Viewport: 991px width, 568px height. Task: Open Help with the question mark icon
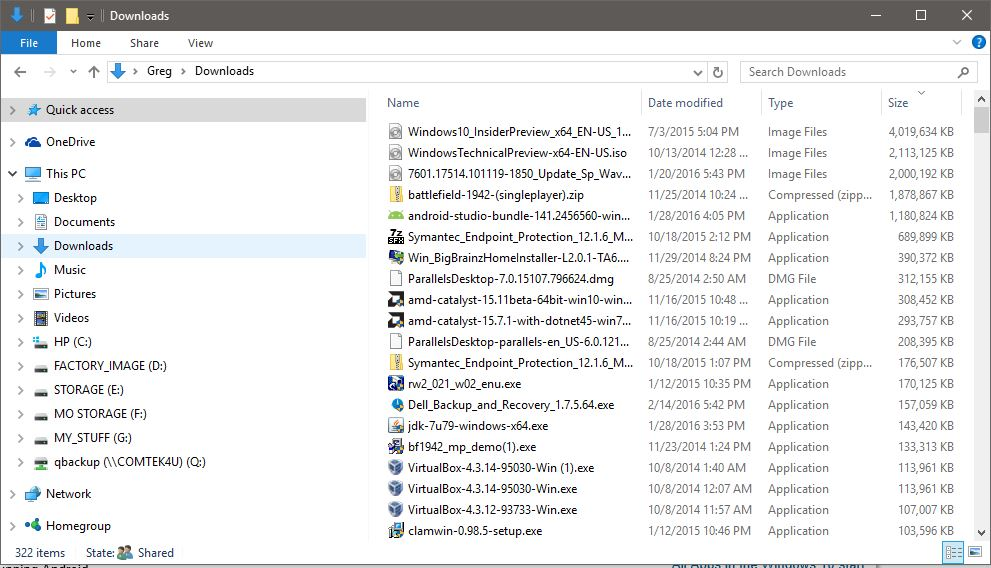pos(978,42)
